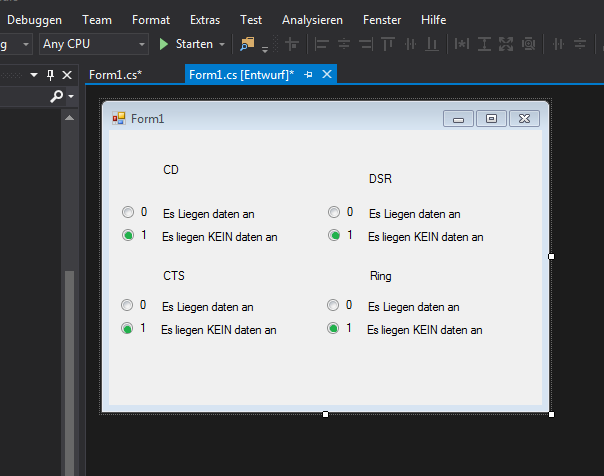Click Make Same Width icon

[461, 44]
